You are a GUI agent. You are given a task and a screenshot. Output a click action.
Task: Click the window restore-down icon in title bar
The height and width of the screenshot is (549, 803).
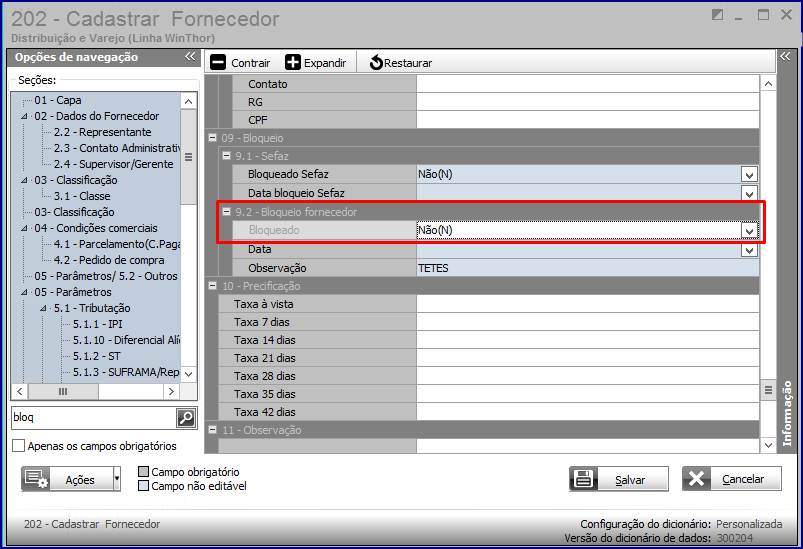[x=717, y=15]
